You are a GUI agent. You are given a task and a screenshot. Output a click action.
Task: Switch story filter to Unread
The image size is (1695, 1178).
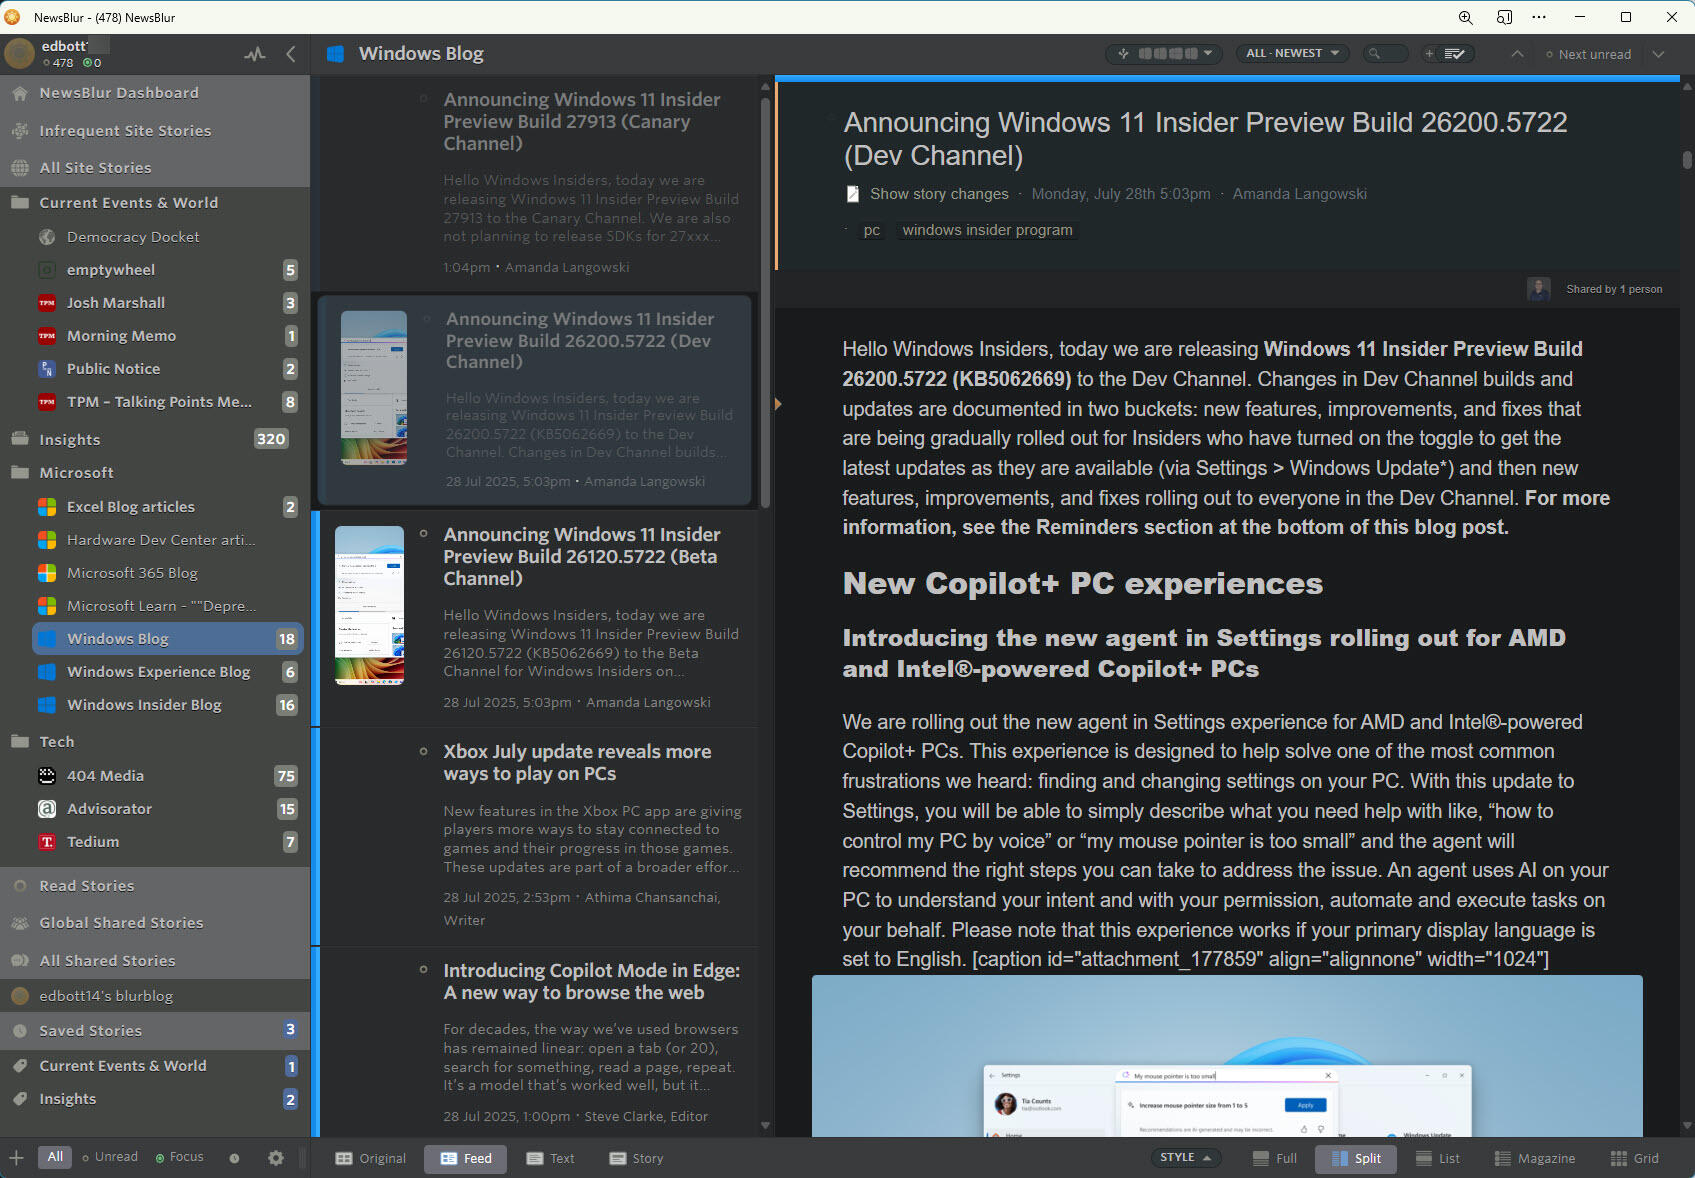[110, 1157]
